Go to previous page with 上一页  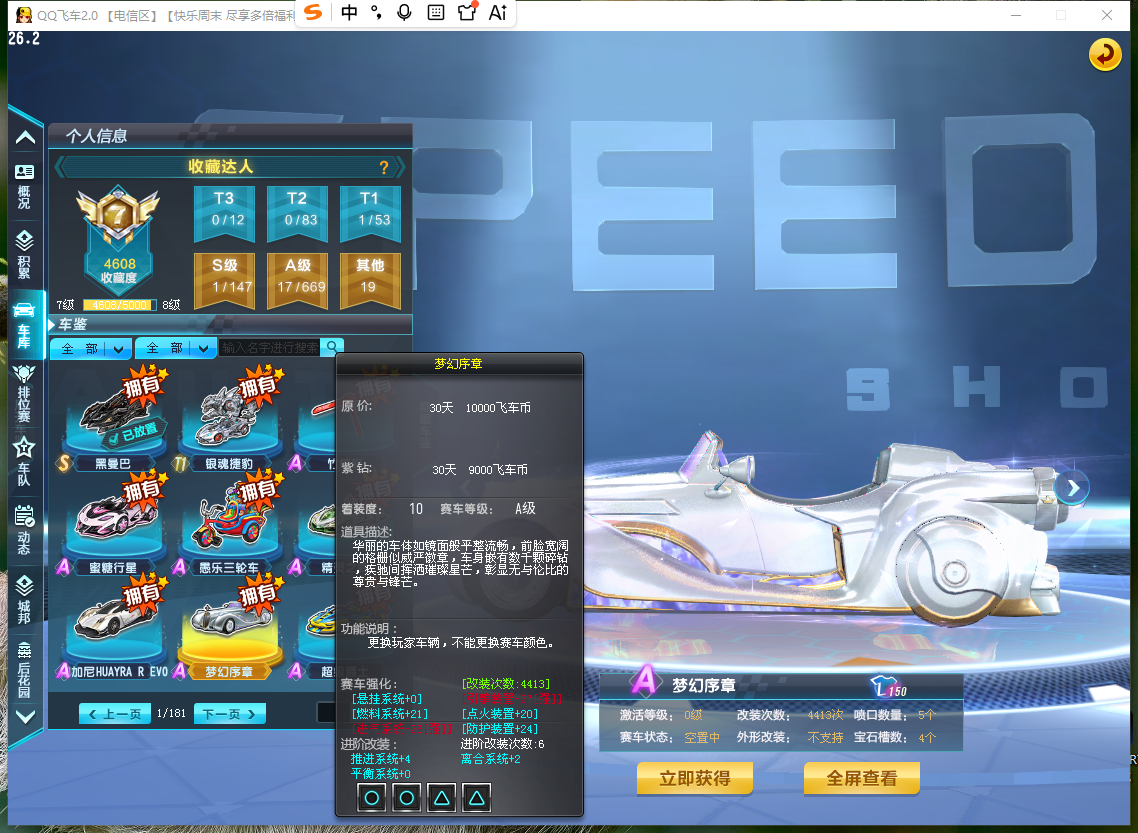(115, 713)
